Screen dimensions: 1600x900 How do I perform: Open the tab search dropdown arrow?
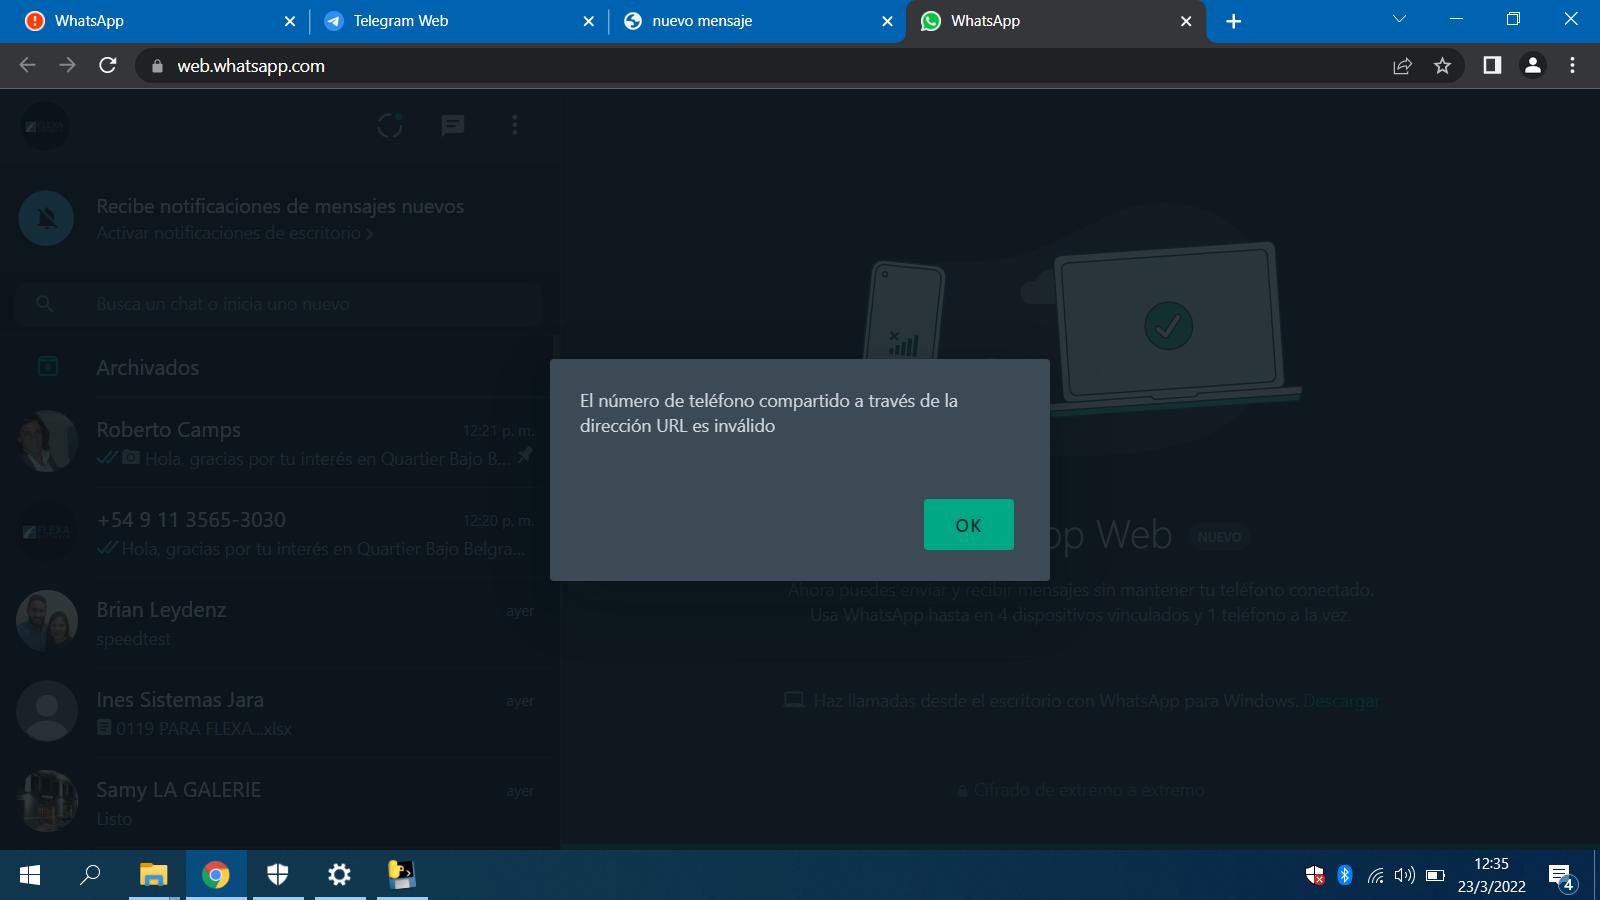point(1399,19)
